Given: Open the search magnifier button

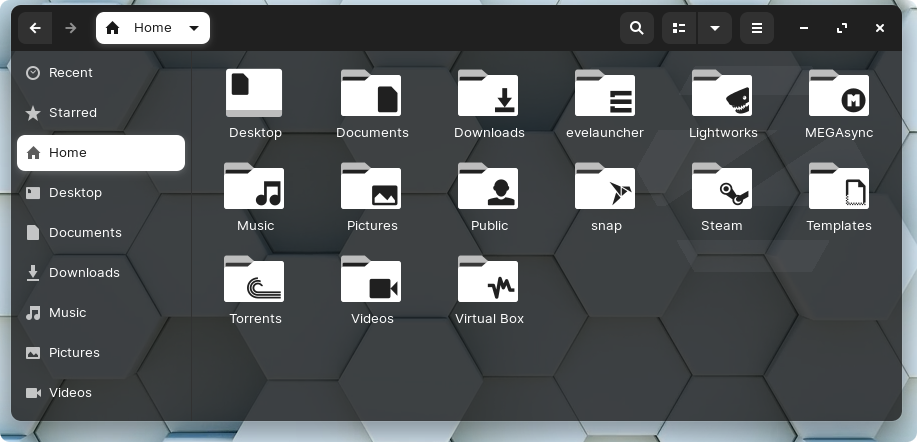Looking at the screenshot, I should [x=637, y=28].
